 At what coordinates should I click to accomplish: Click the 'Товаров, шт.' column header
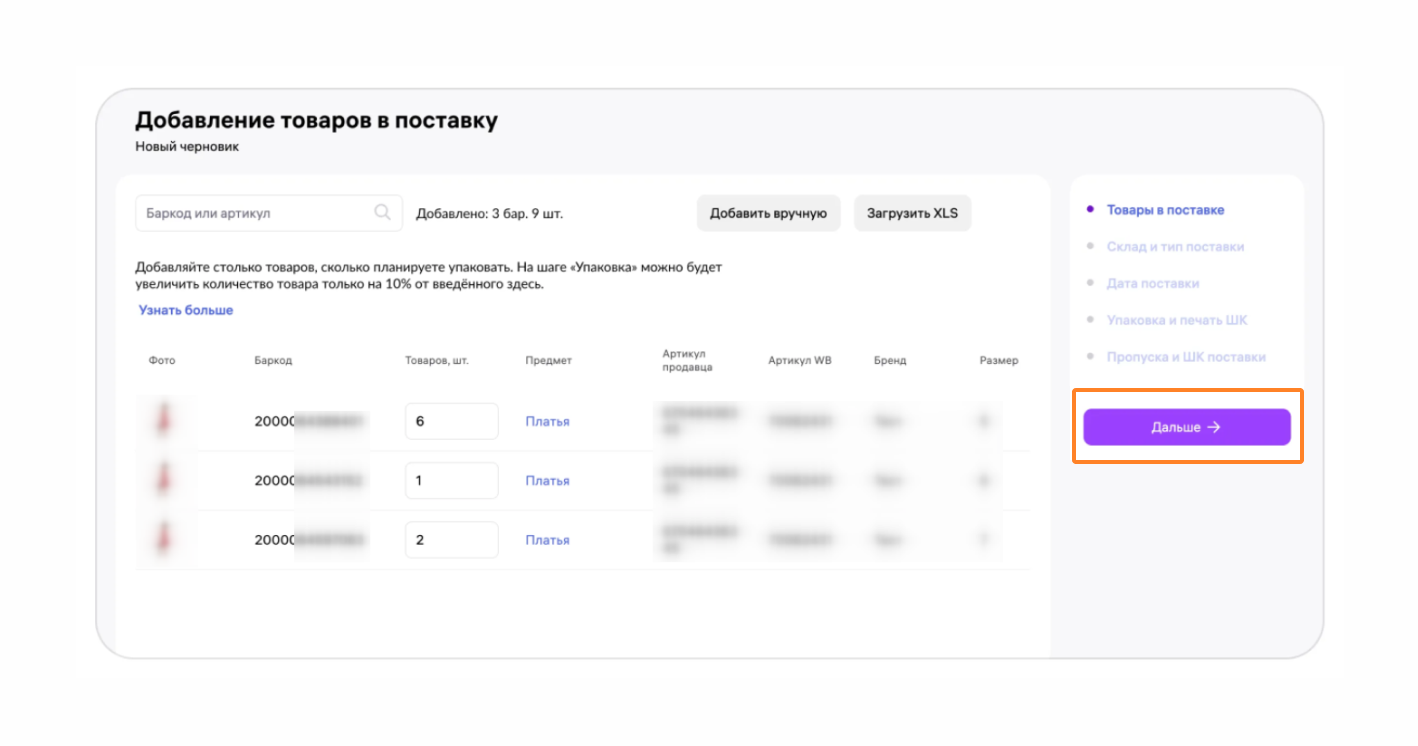click(437, 361)
